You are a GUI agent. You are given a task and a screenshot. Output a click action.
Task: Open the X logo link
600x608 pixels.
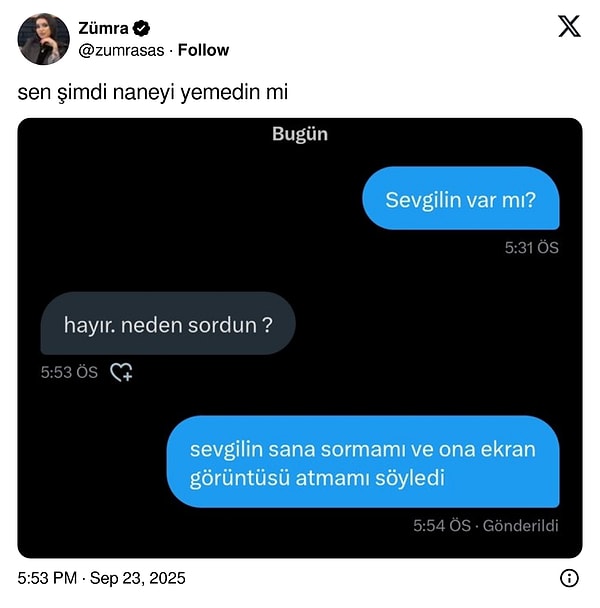click(x=569, y=26)
